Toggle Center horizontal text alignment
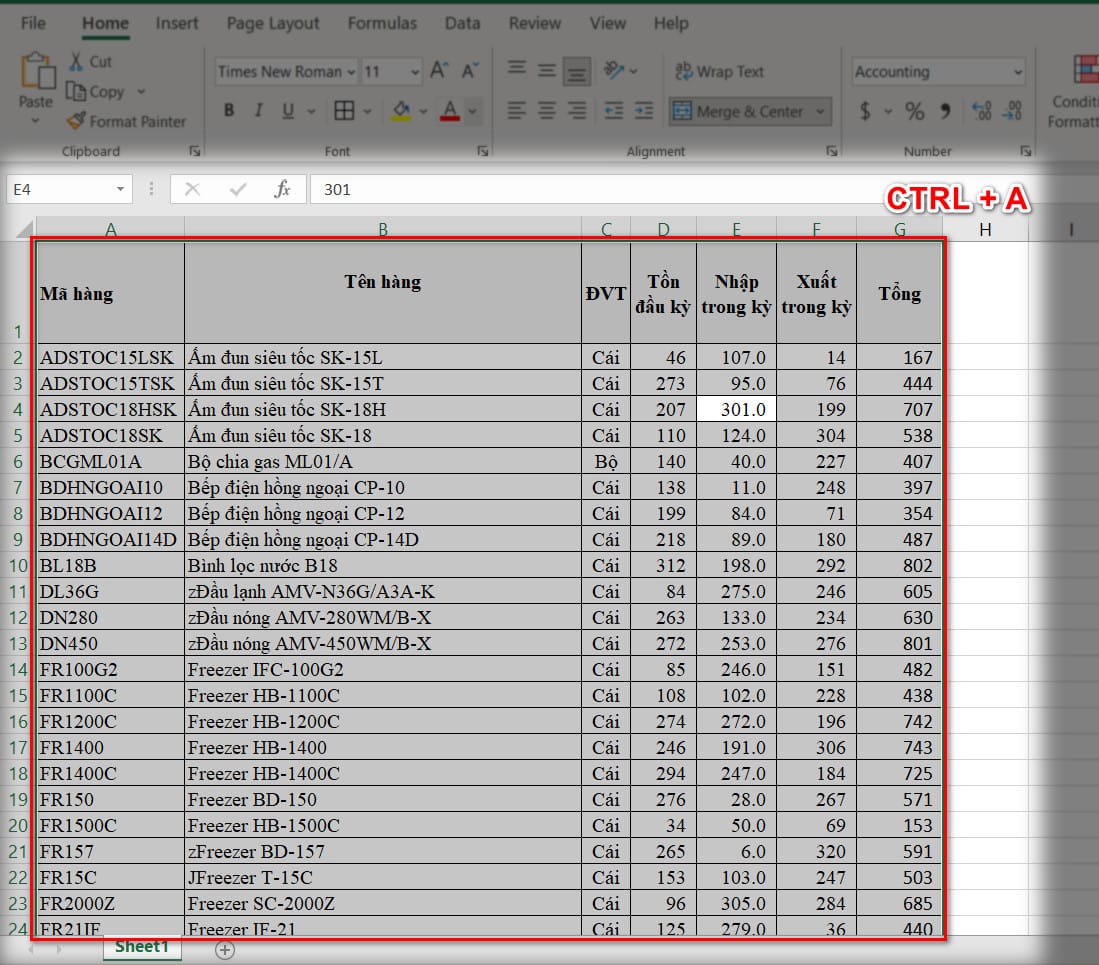The width and height of the screenshot is (1099, 965). (x=547, y=111)
